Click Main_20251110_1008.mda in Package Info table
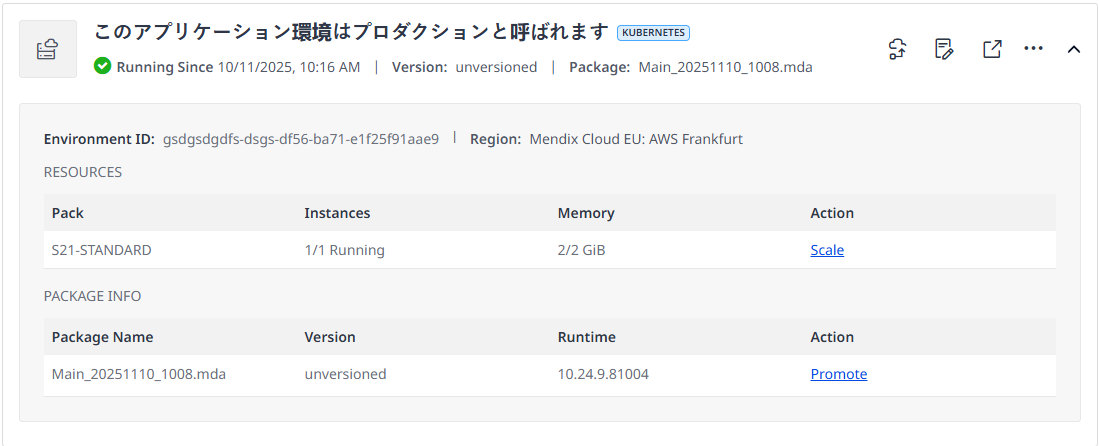Screen dimensions: 1099x446 (x=139, y=374)
